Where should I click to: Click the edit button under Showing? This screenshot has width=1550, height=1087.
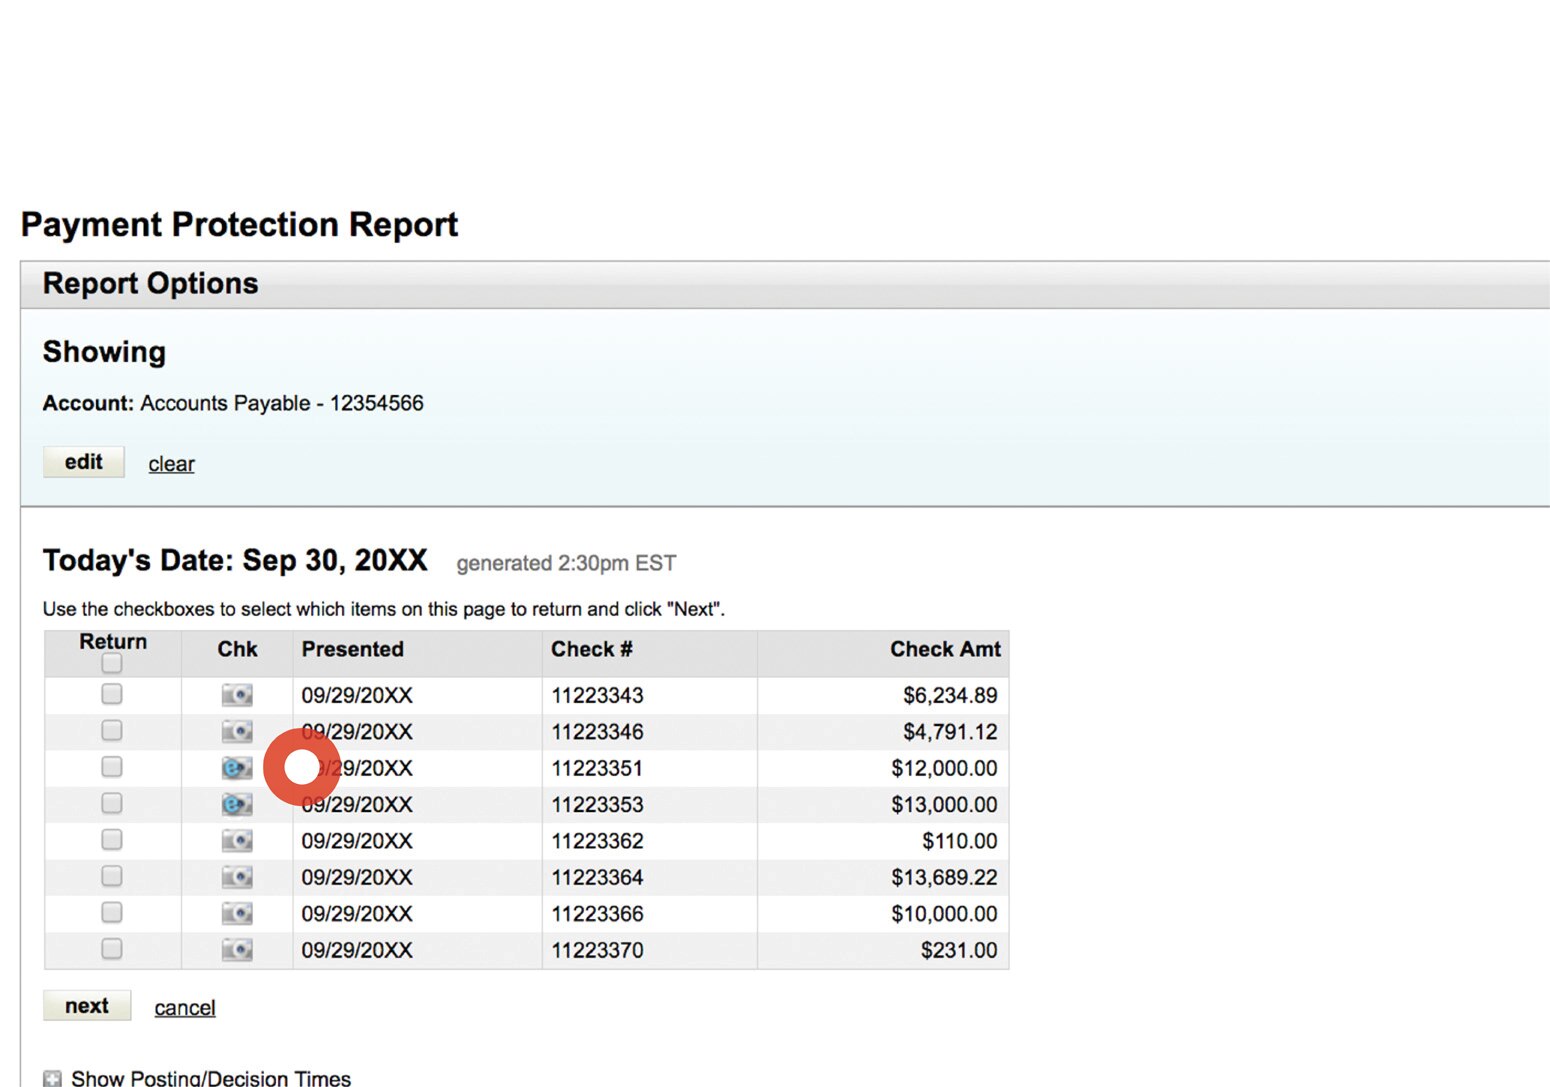pyautogui.click(x=83, y=461)
